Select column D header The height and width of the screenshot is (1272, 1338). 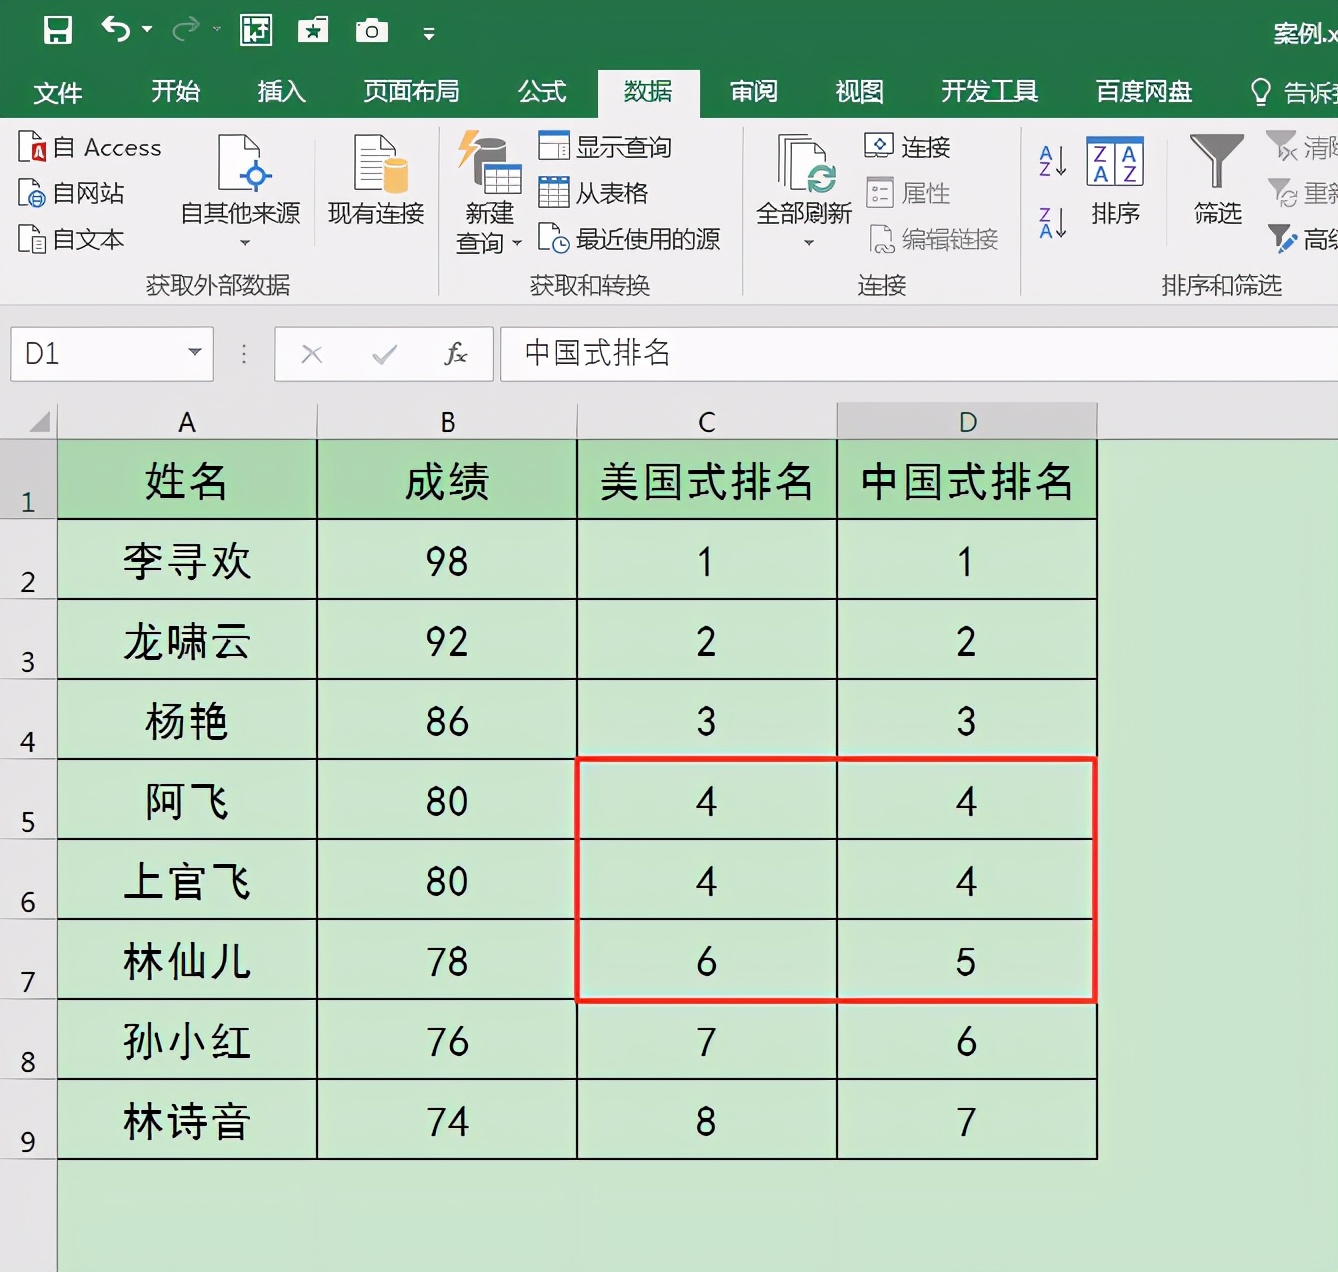point(967,421)
